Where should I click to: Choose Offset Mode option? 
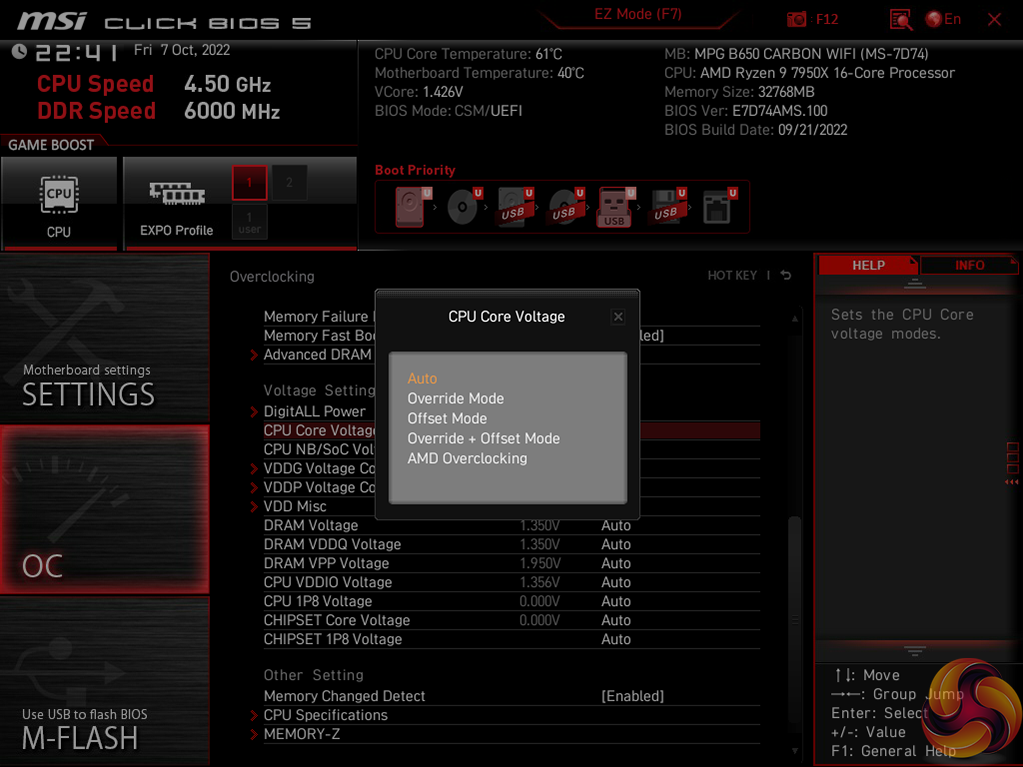click(447, 419)
